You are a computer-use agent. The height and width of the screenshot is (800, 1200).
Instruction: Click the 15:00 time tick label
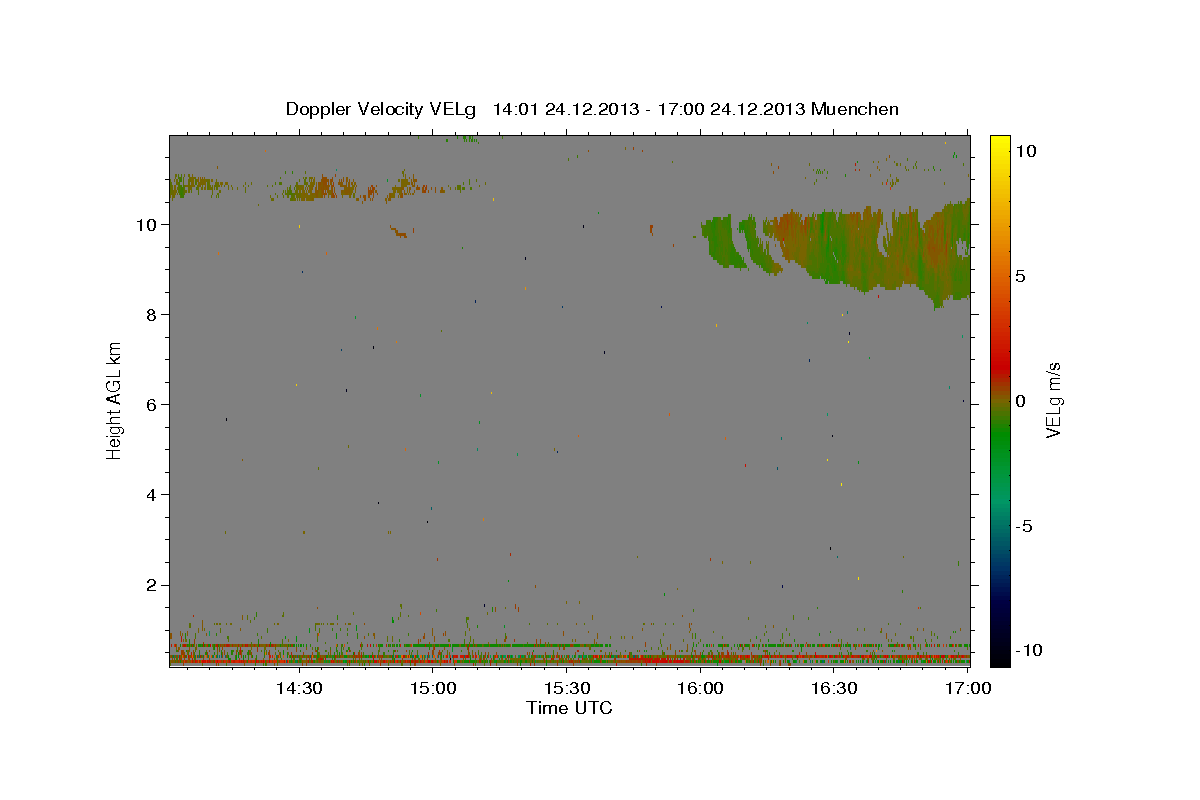pyautogui.click(x=432, y=688)
